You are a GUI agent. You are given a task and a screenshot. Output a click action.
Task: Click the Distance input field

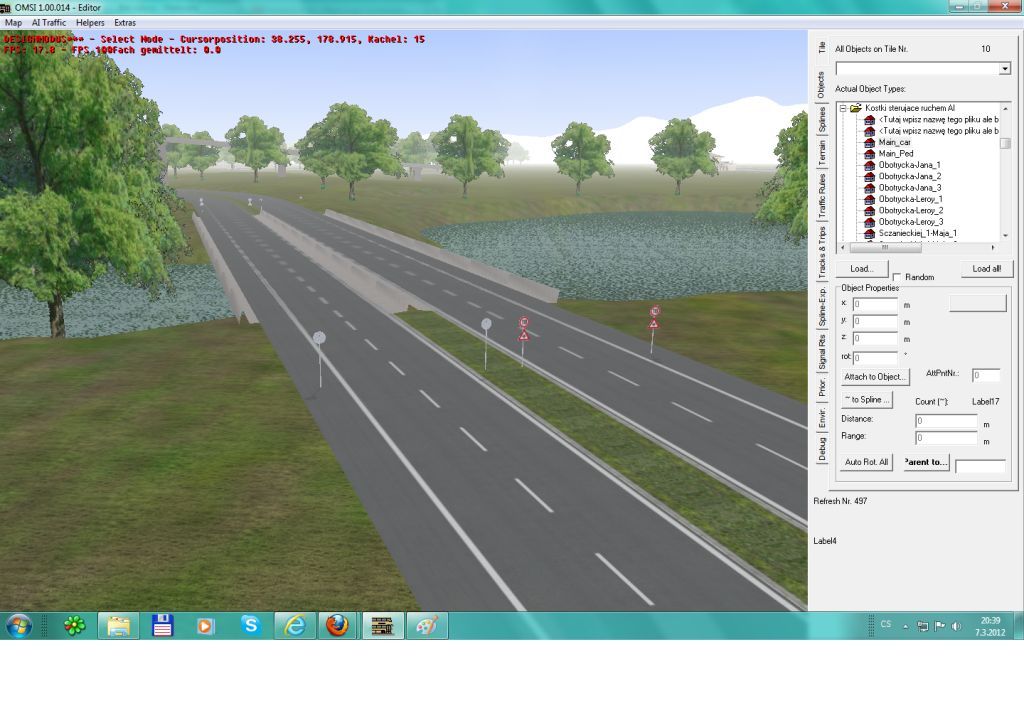click(946, 420)
